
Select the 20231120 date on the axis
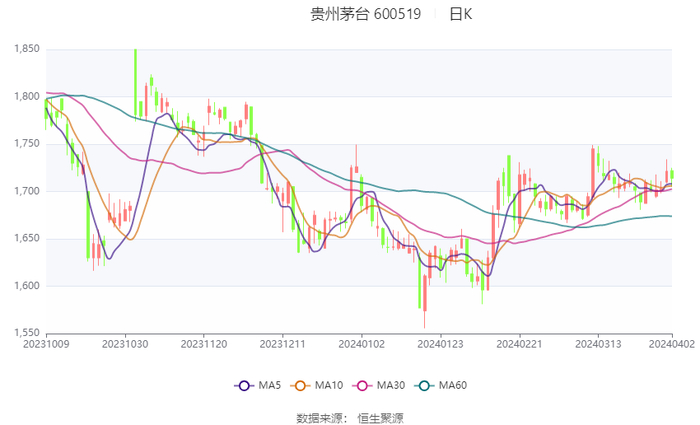point(203,344)
